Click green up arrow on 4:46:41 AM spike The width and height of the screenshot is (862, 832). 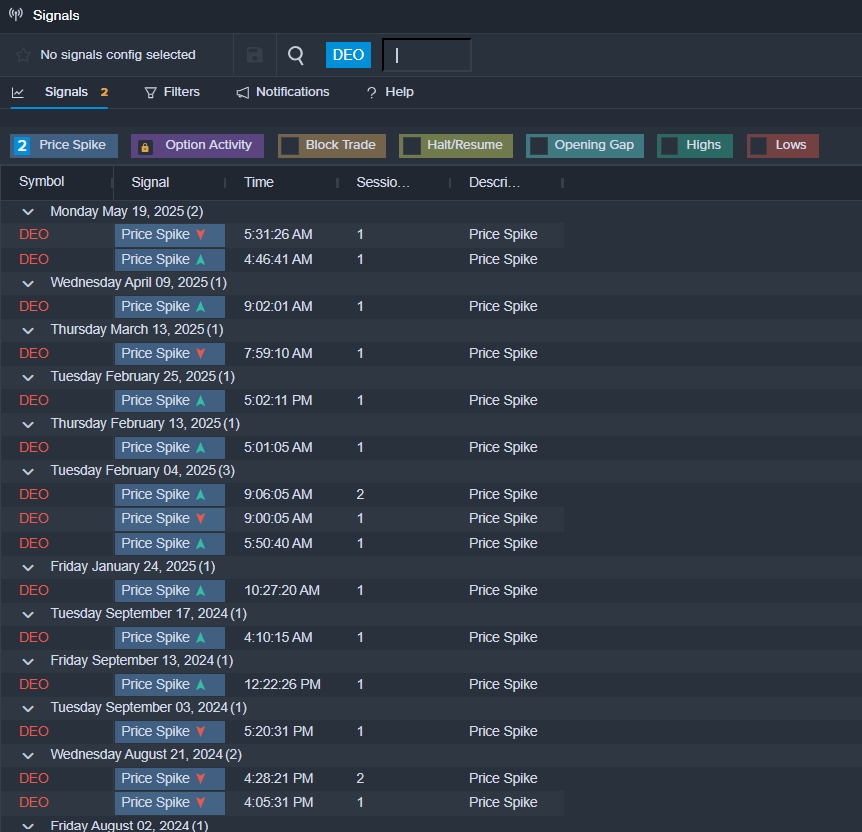coord(201,260)
